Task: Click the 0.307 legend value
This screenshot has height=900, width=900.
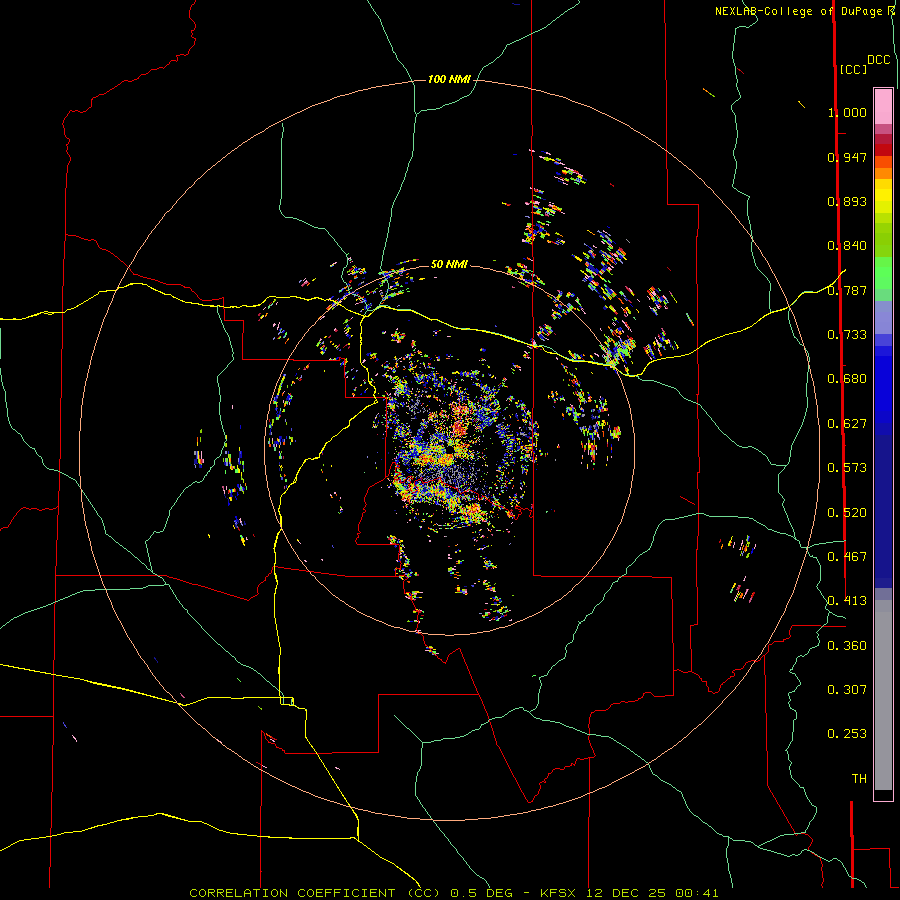Action: (847, 689)
